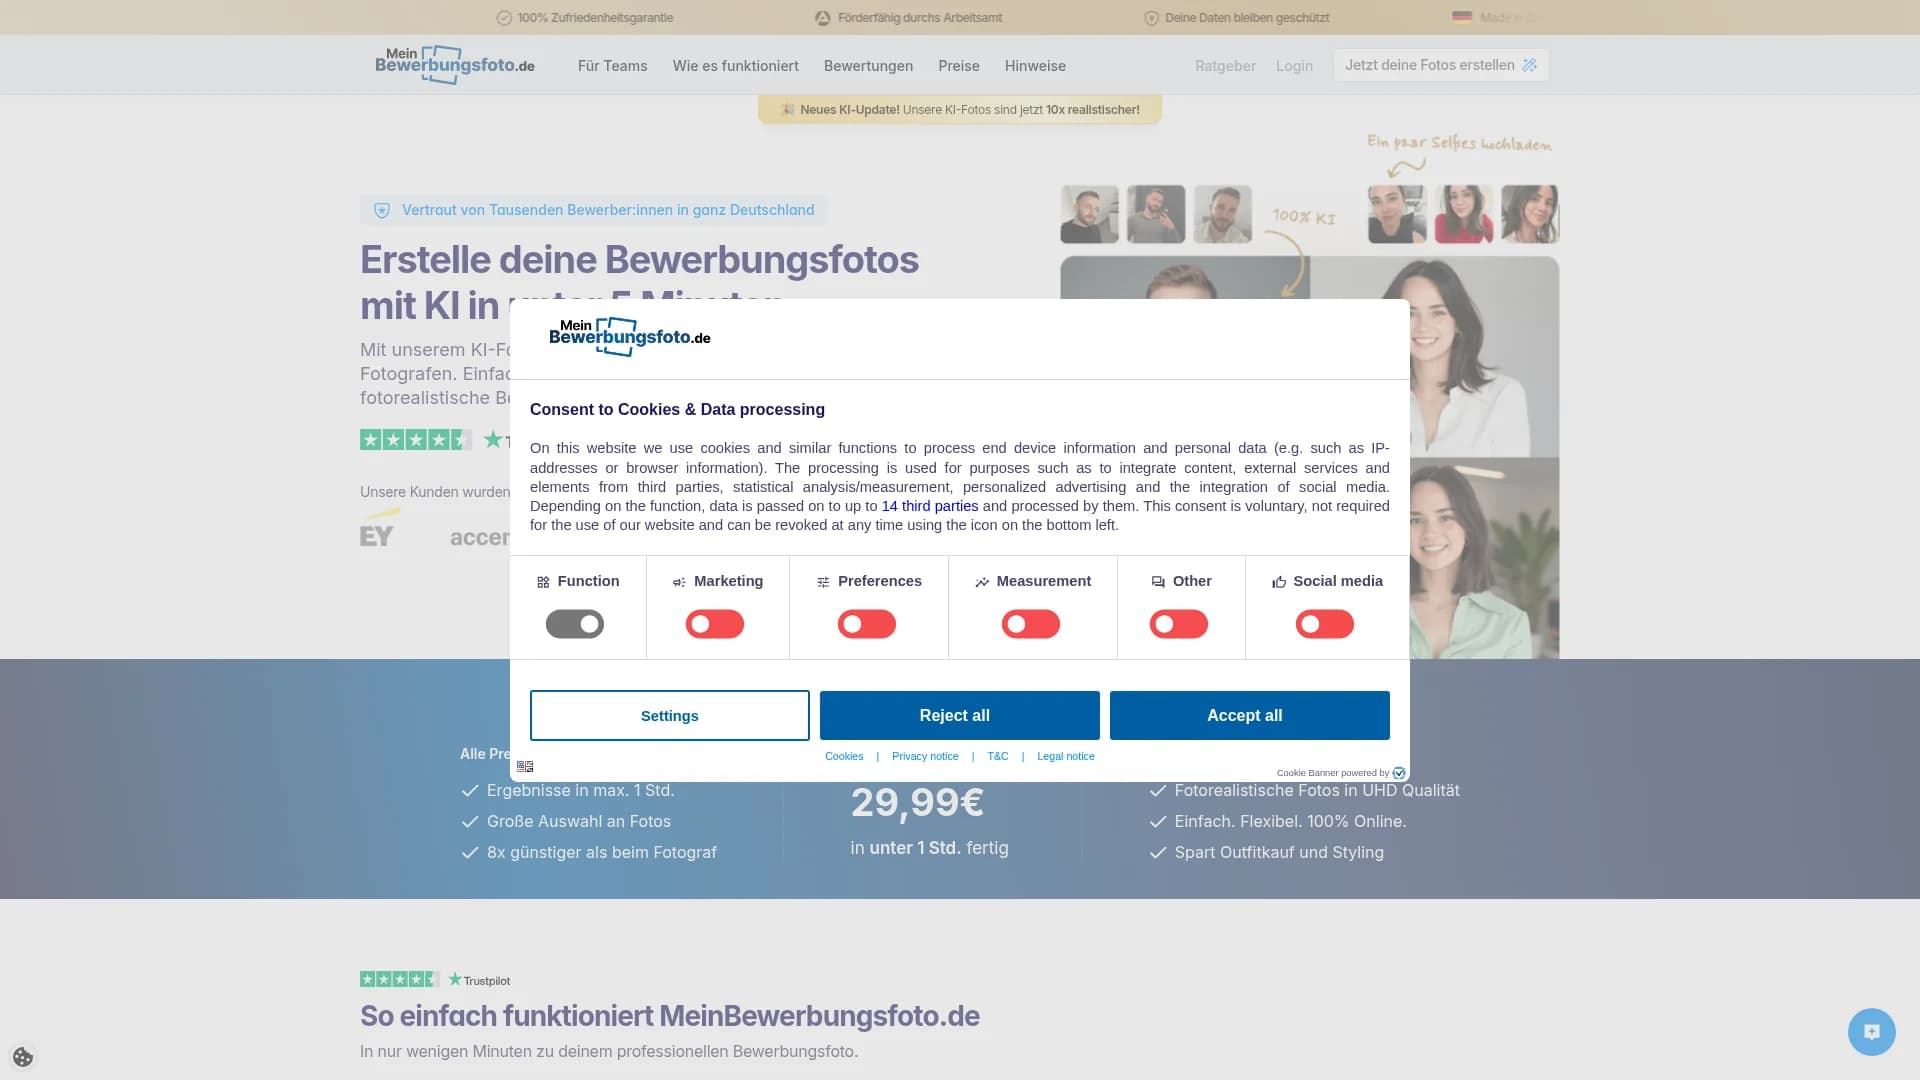This screenshot has height=1080, width=1920.
Task: Open Hinweise in the navigation
Action: [x=1035, y=66]
